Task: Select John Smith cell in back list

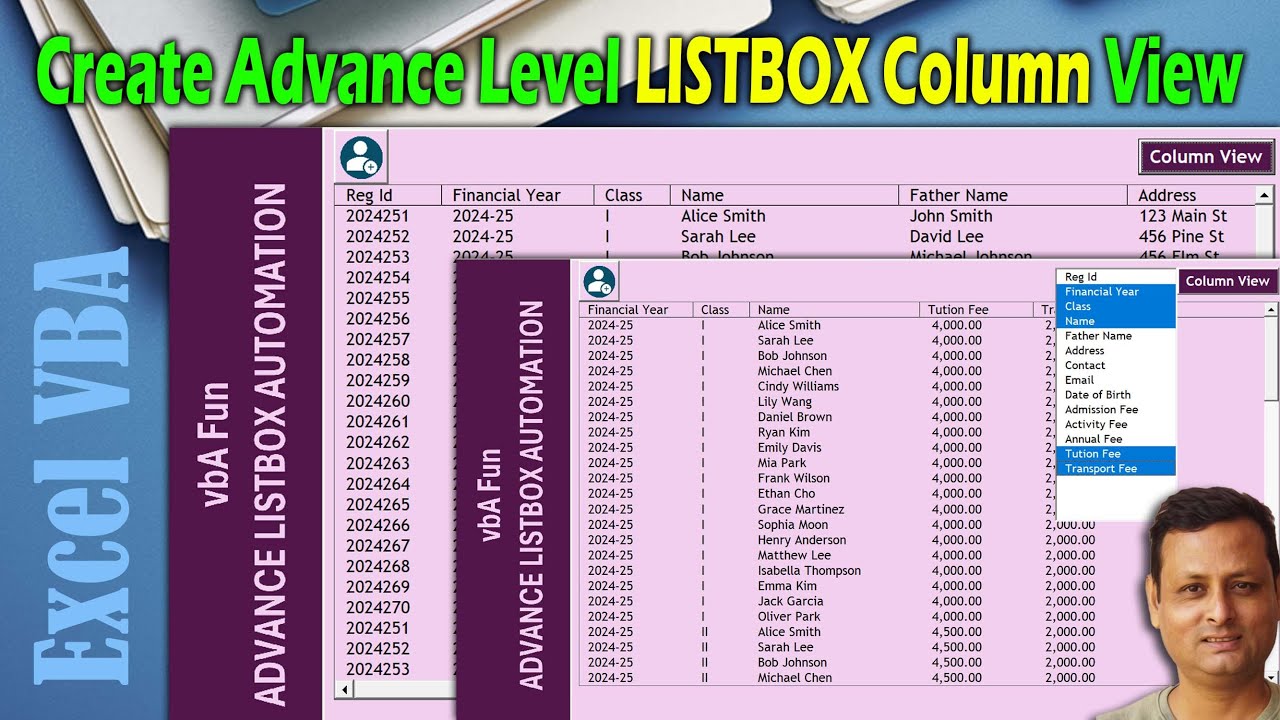Action: tap(951, 216)
